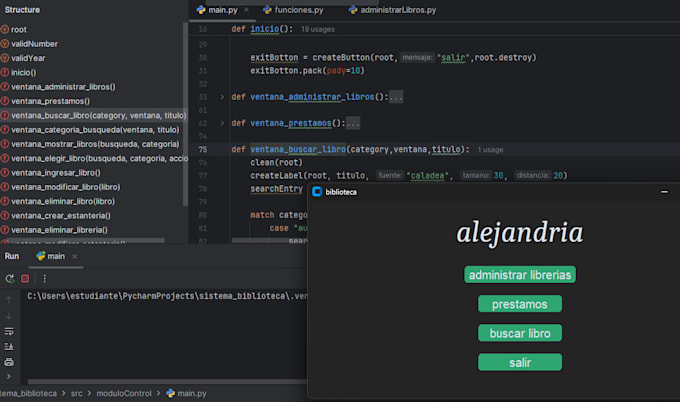Click the biblioteca window title icon
Viewport: 680px width, 402px height.
[x=317, y=192]
